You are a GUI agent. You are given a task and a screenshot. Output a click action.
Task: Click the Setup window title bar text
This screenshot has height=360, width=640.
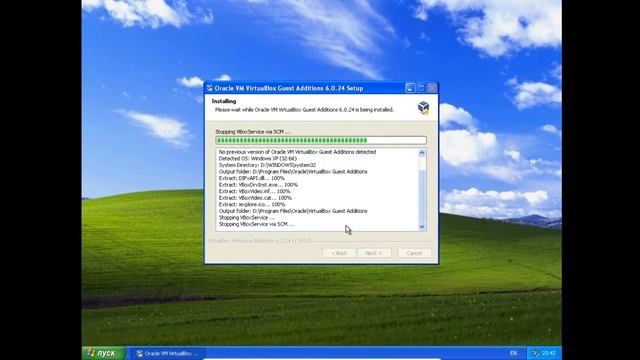coord(289,88)
